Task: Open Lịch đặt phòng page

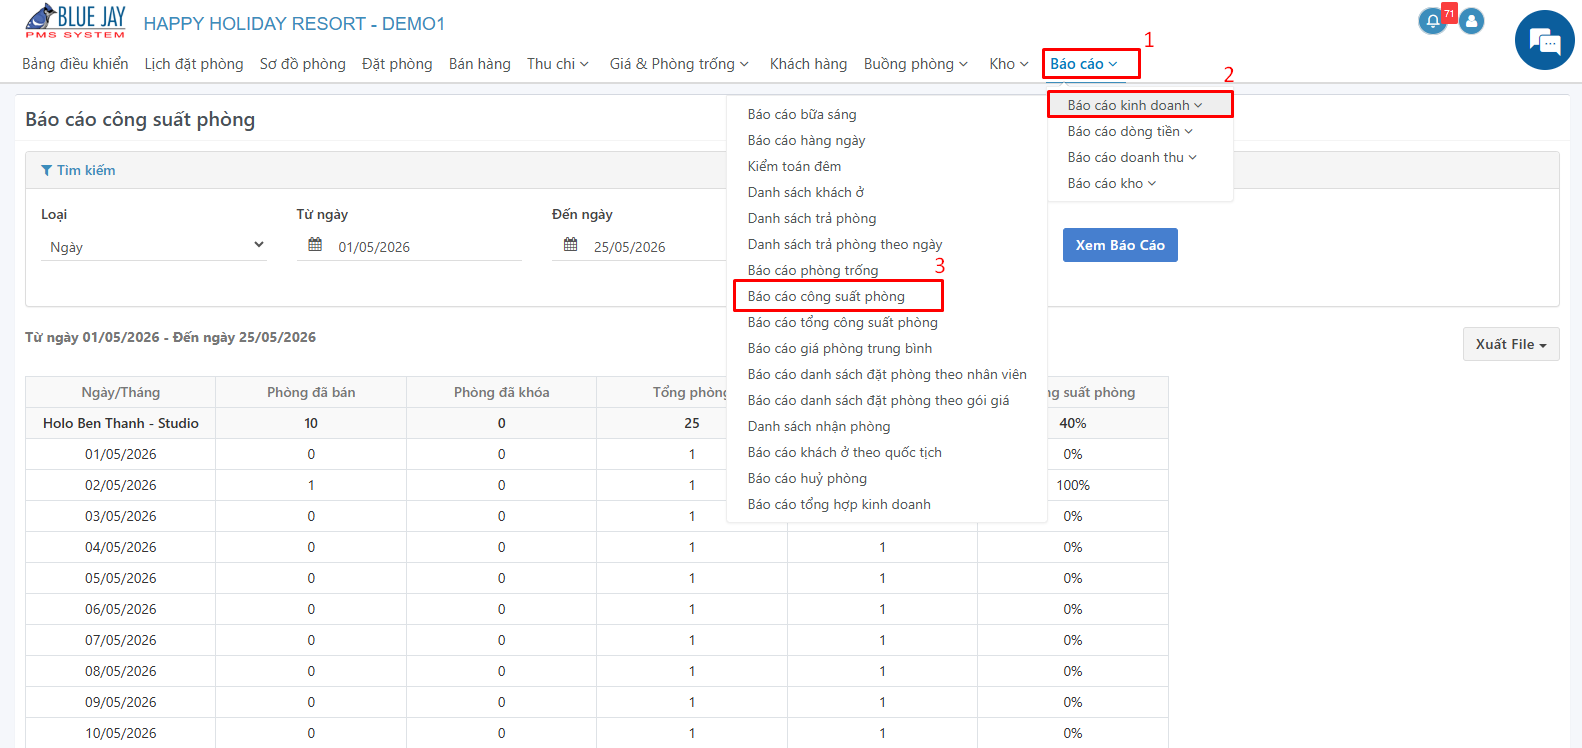Action: click(194, 64)
